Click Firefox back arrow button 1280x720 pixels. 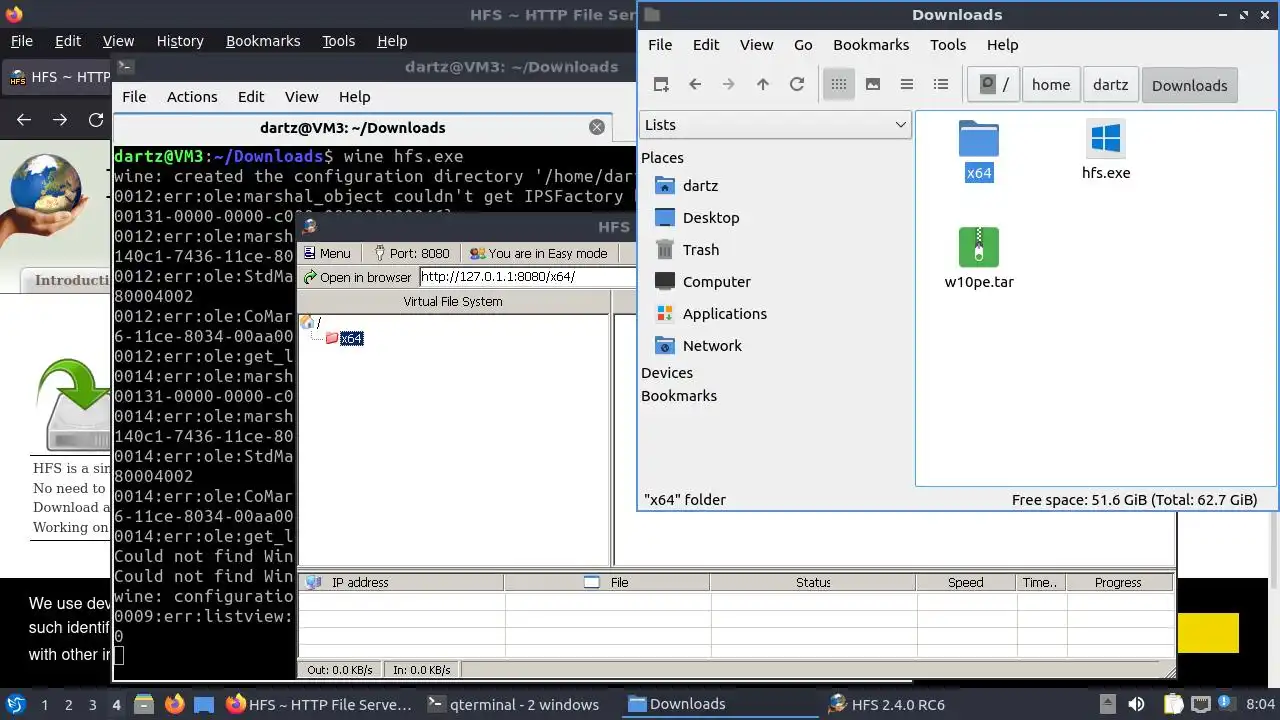(x=24, y=120)
